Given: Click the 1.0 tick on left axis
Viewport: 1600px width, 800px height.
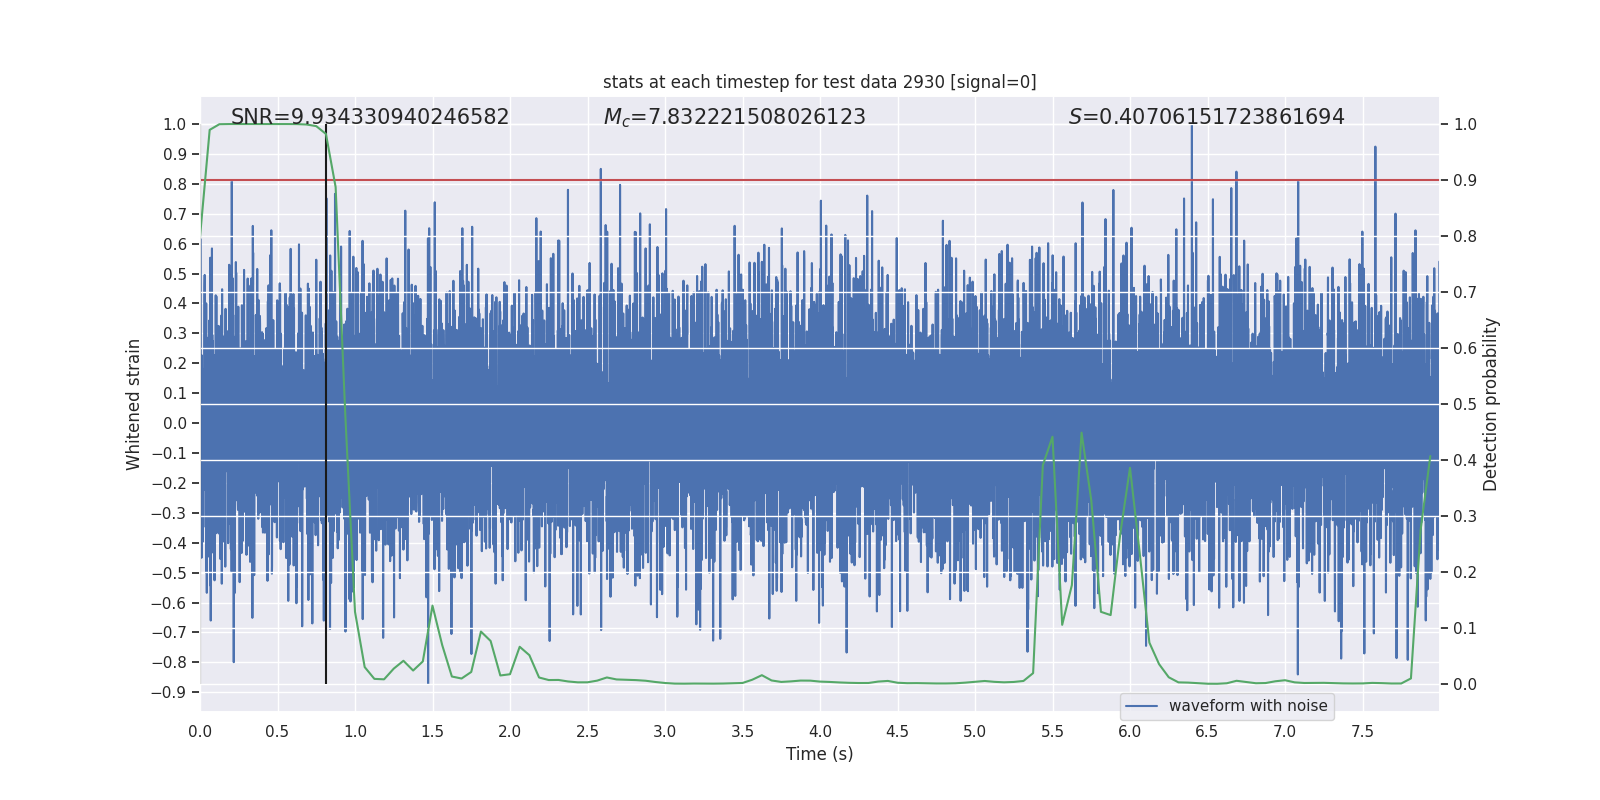Looking at the screenshot, I should tap(175, 124).
